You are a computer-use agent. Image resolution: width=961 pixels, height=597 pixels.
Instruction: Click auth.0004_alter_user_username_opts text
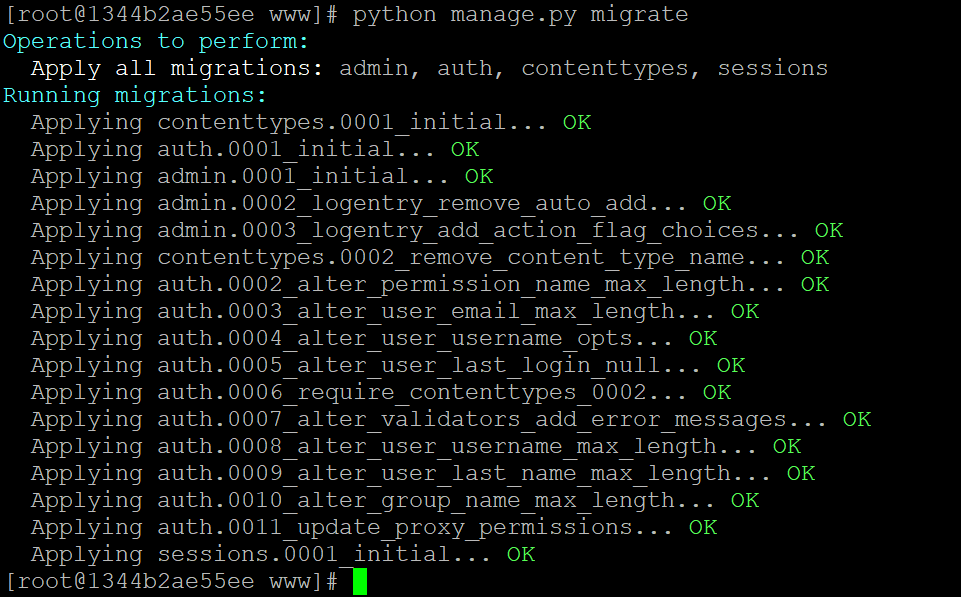tap(395, 338)
